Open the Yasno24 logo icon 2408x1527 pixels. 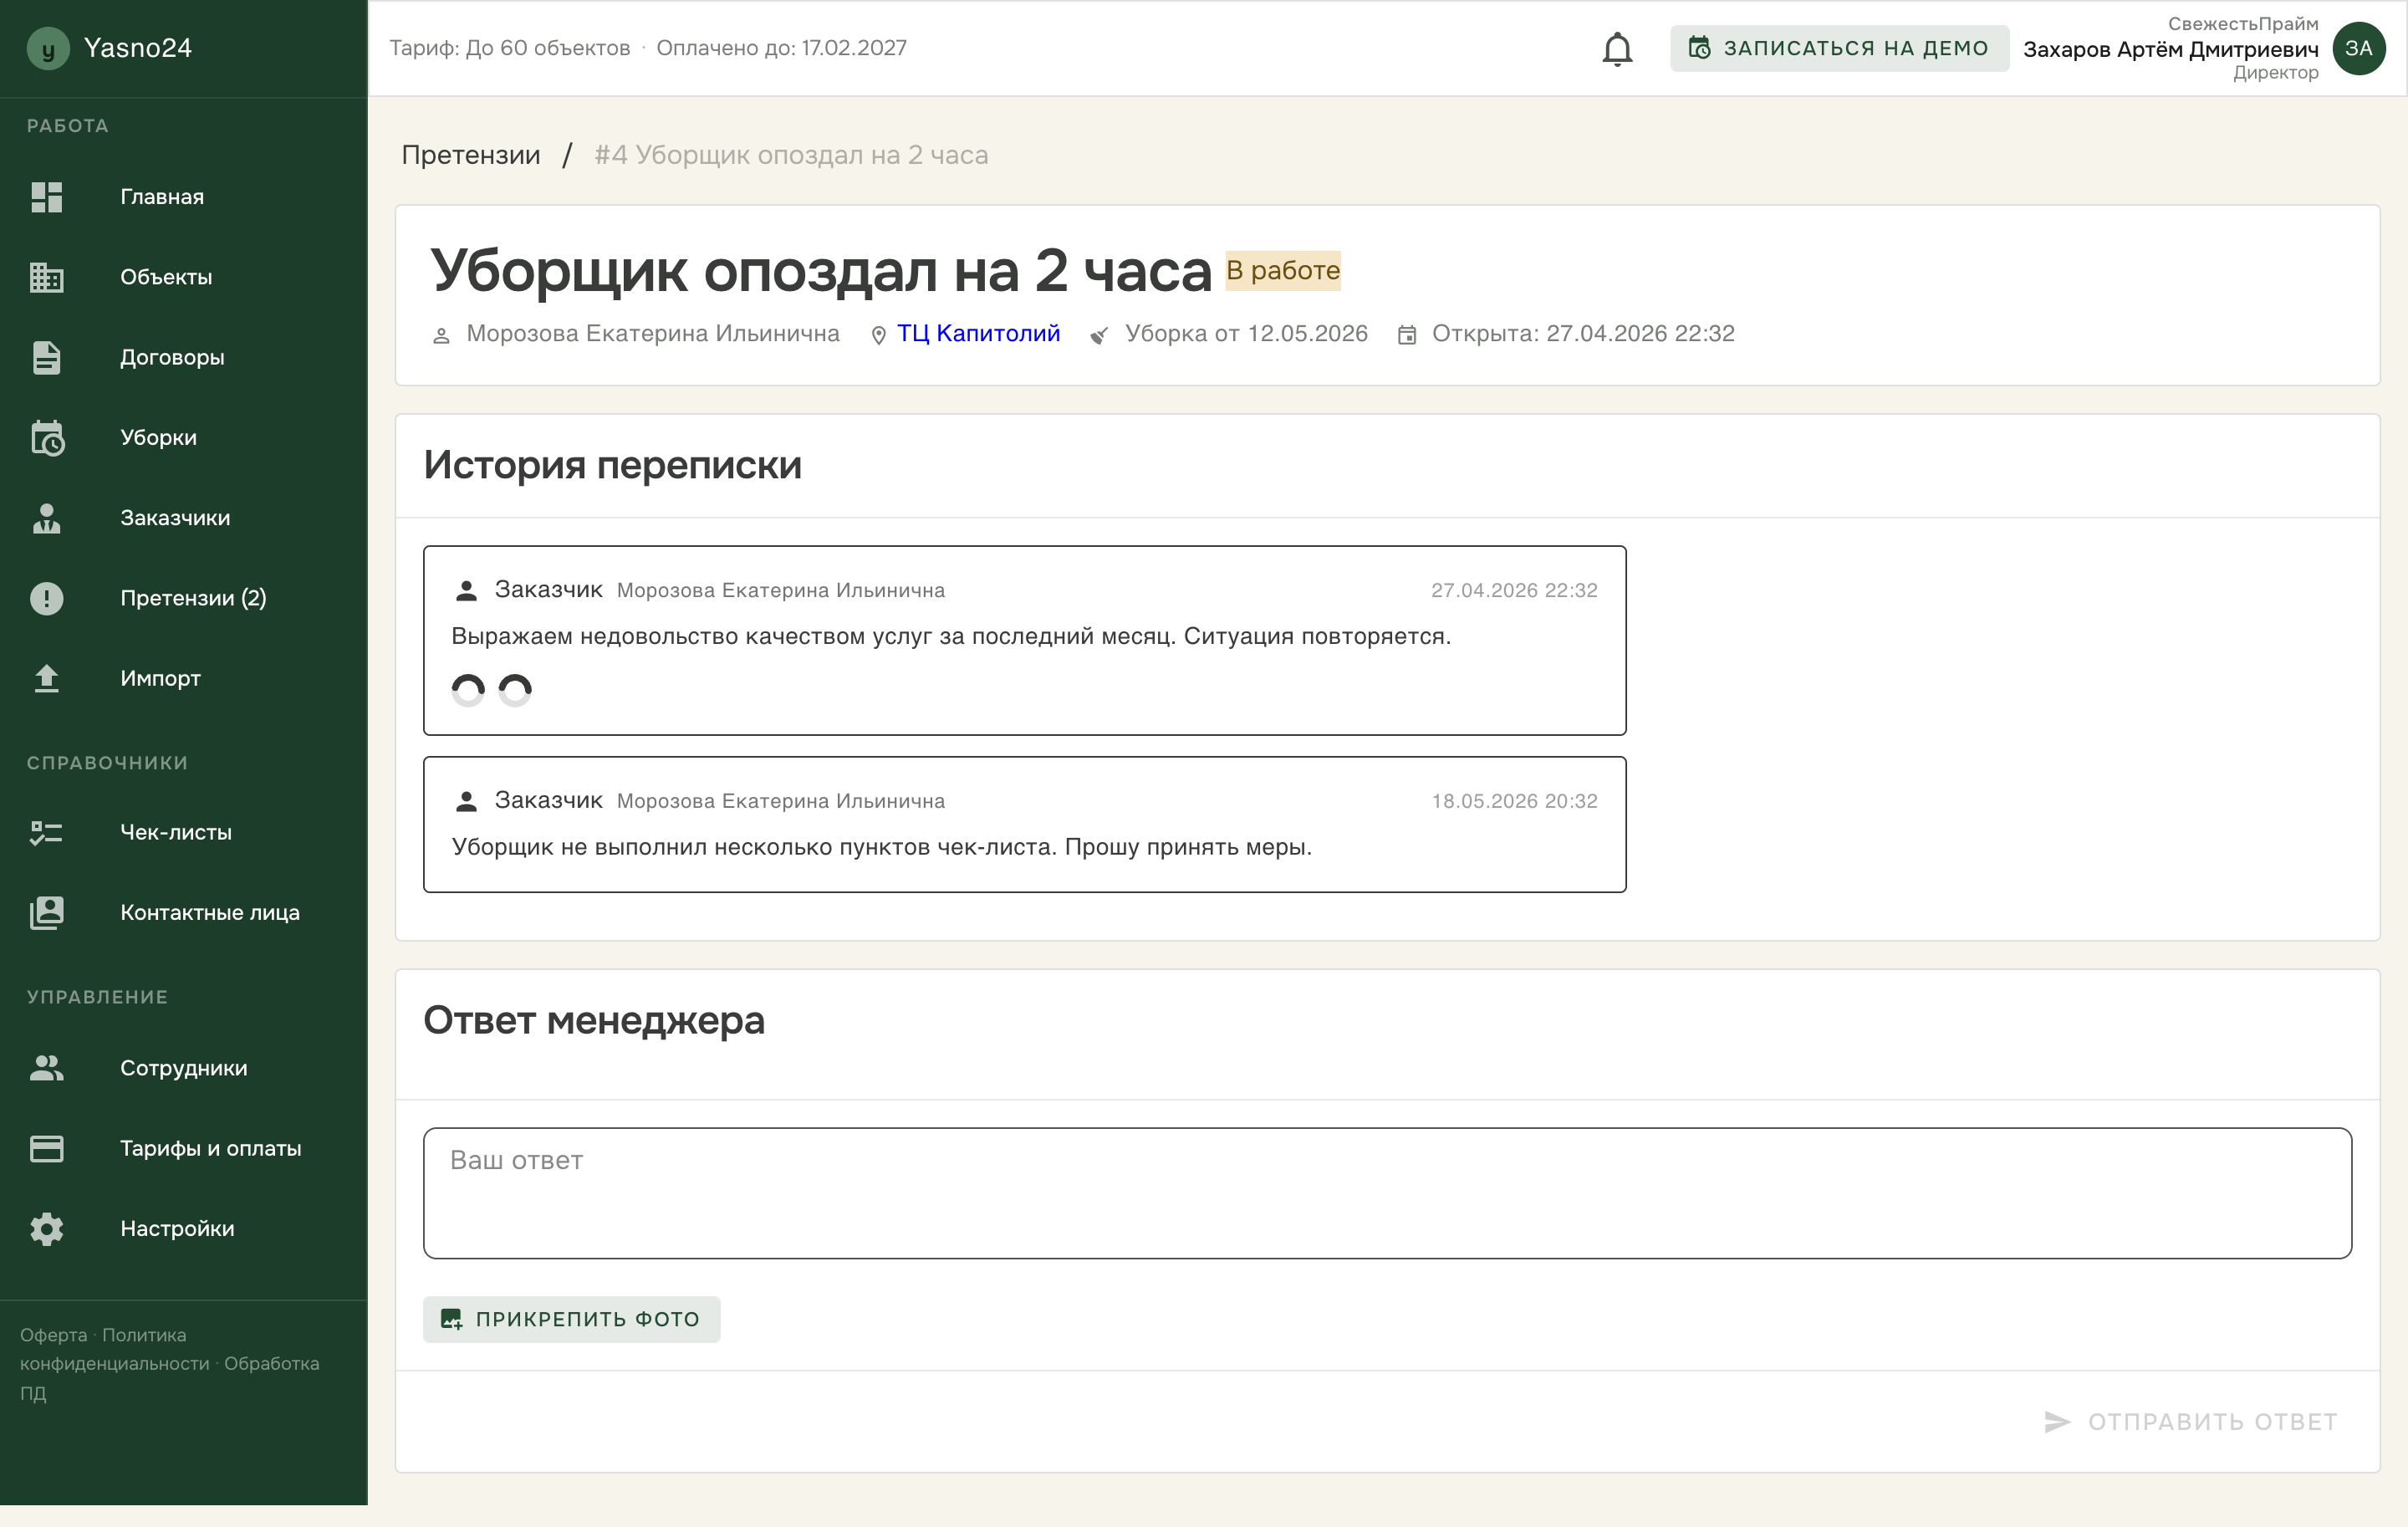[48, 48]
